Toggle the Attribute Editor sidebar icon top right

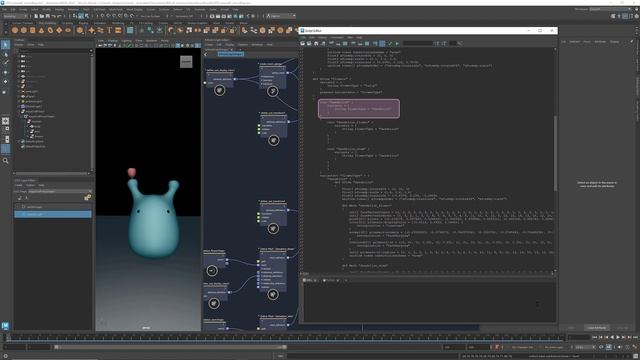624,16
